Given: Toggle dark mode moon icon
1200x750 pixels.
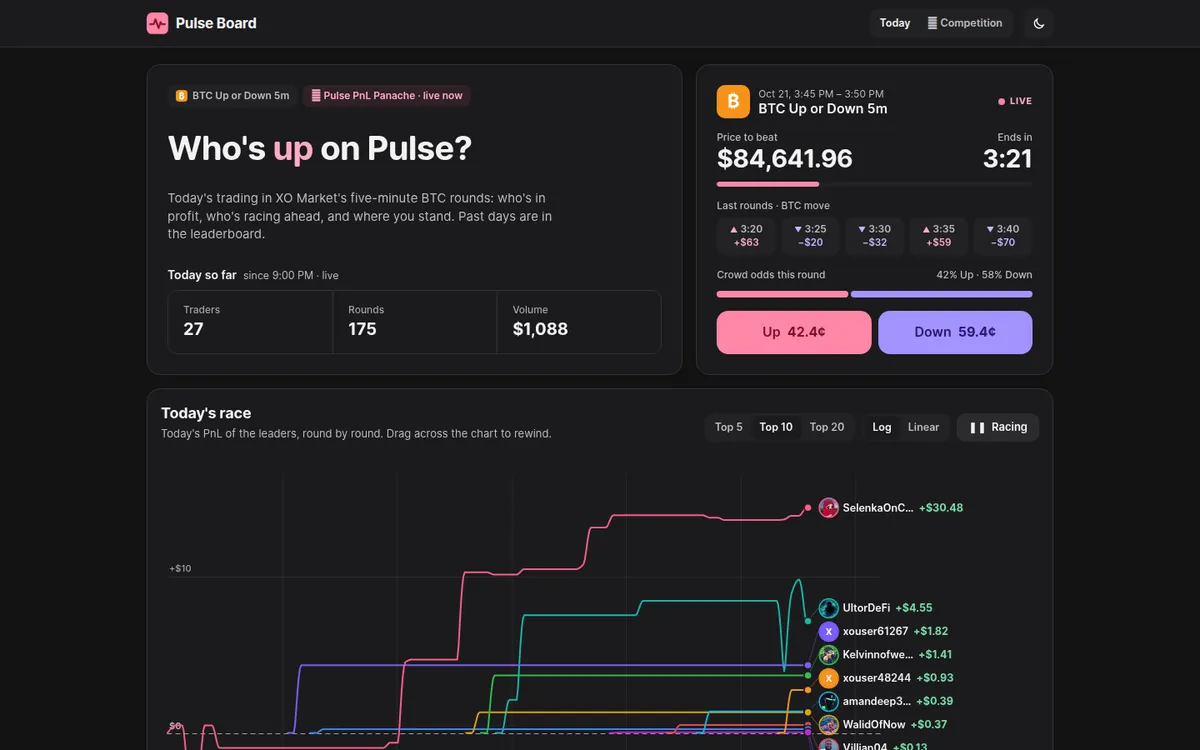Looking at the screenshot, I should [x=1039, y=23].
